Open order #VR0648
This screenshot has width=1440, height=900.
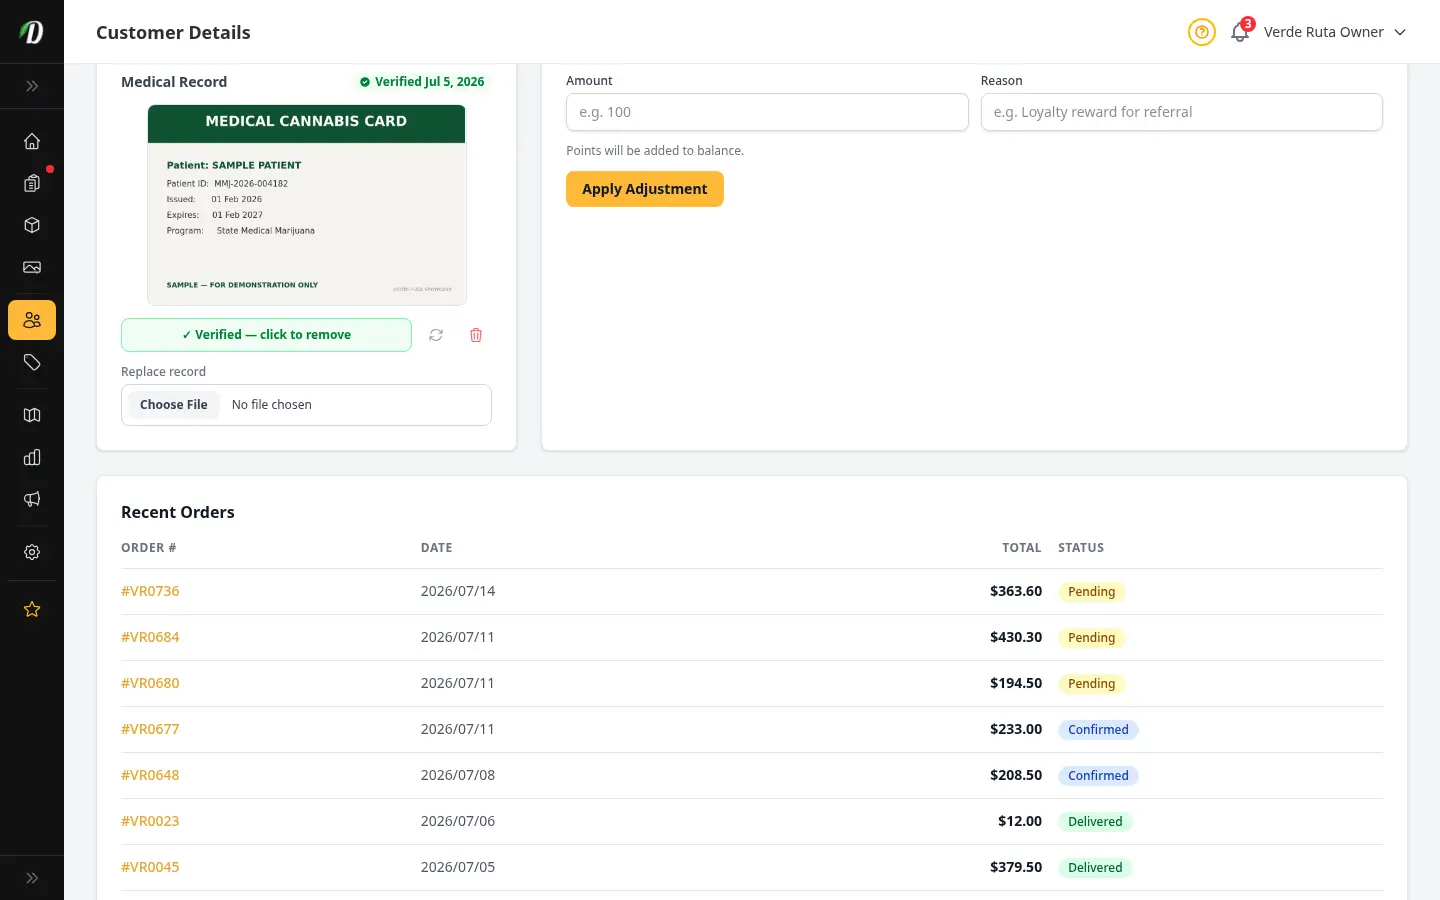click(150, 775)
